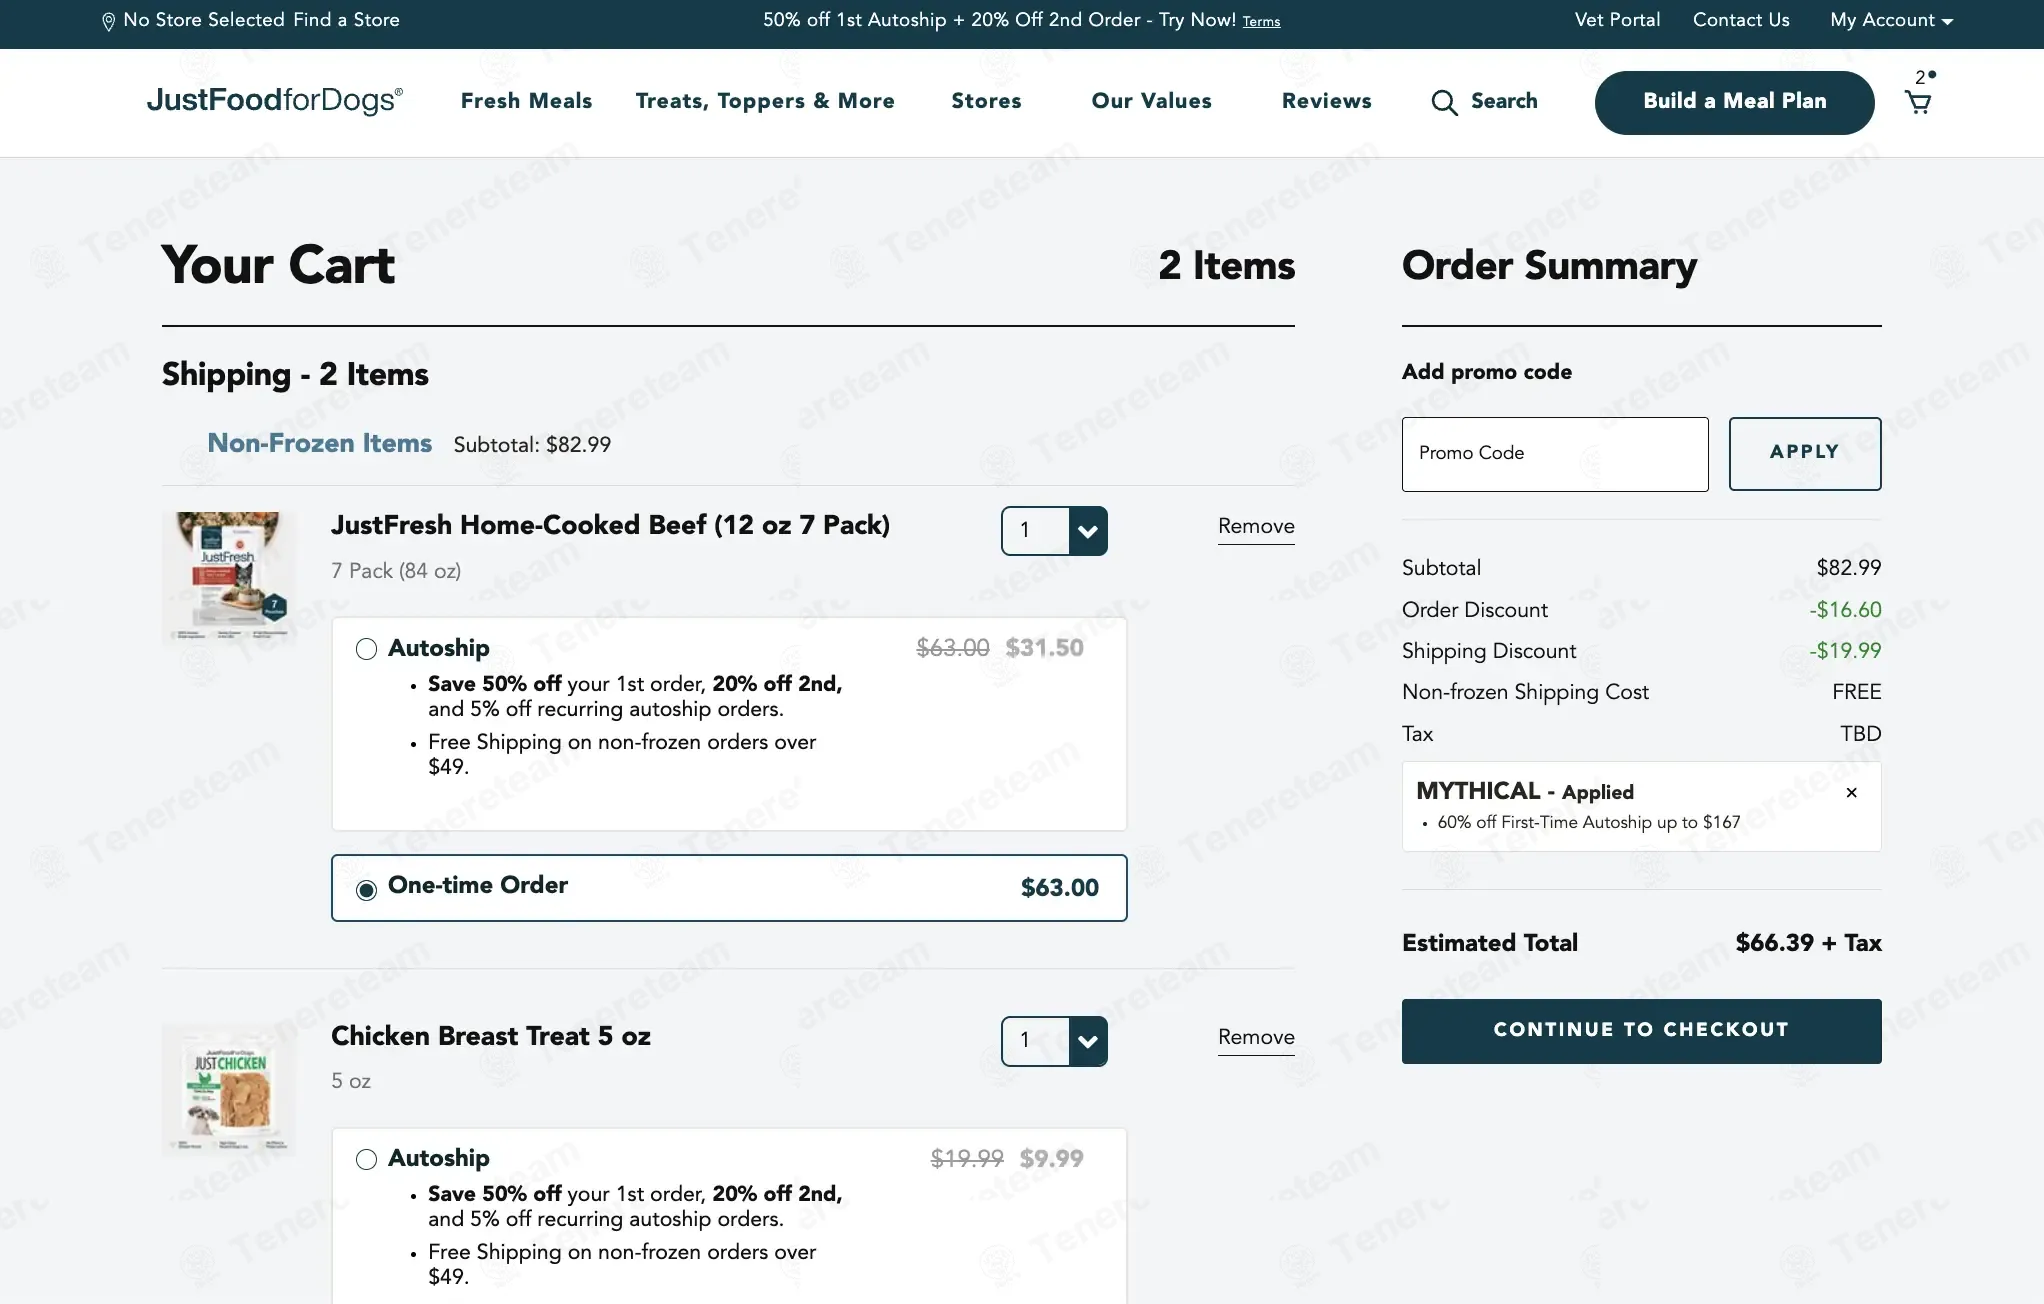Image resolution: width=2044 pixels, height=1304 pixels.
Task: Visit the Vet Portal
Action: [x=1617, y=20]
